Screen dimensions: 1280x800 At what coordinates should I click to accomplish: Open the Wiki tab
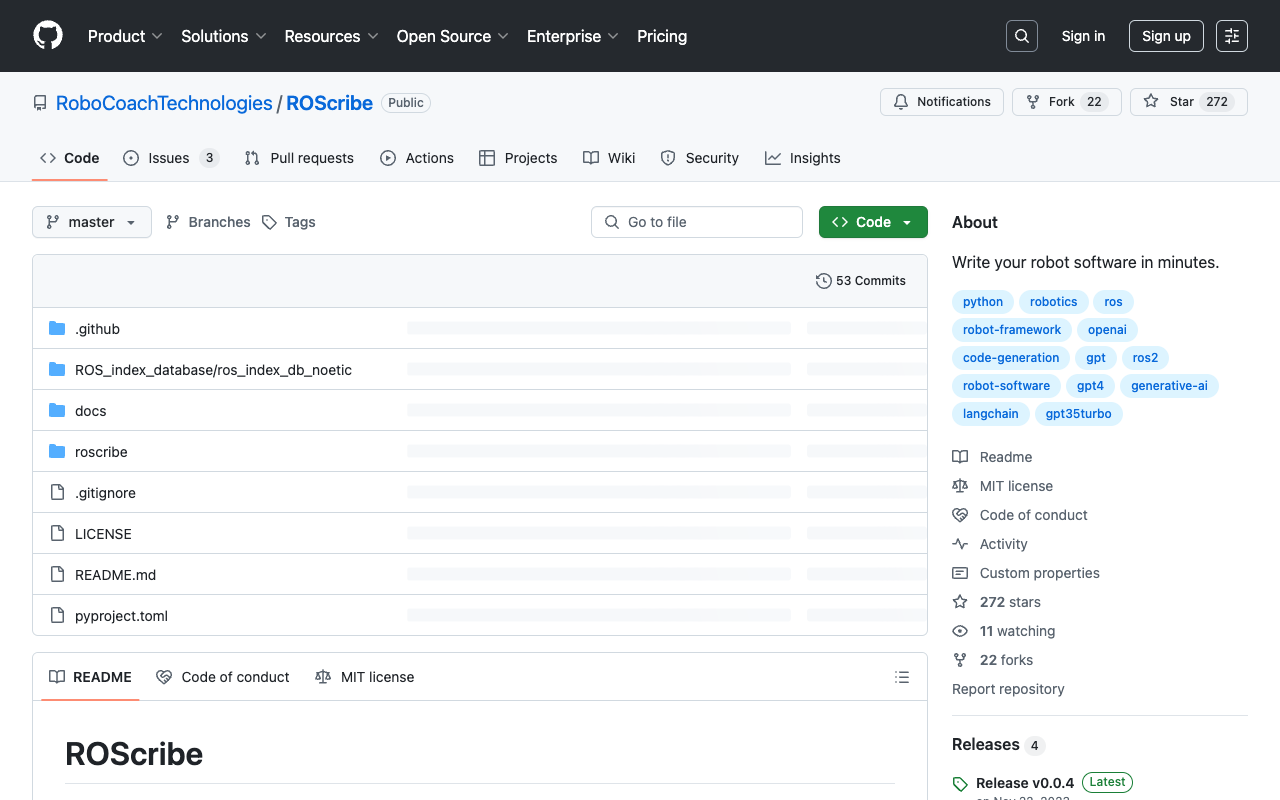point(609,158)
